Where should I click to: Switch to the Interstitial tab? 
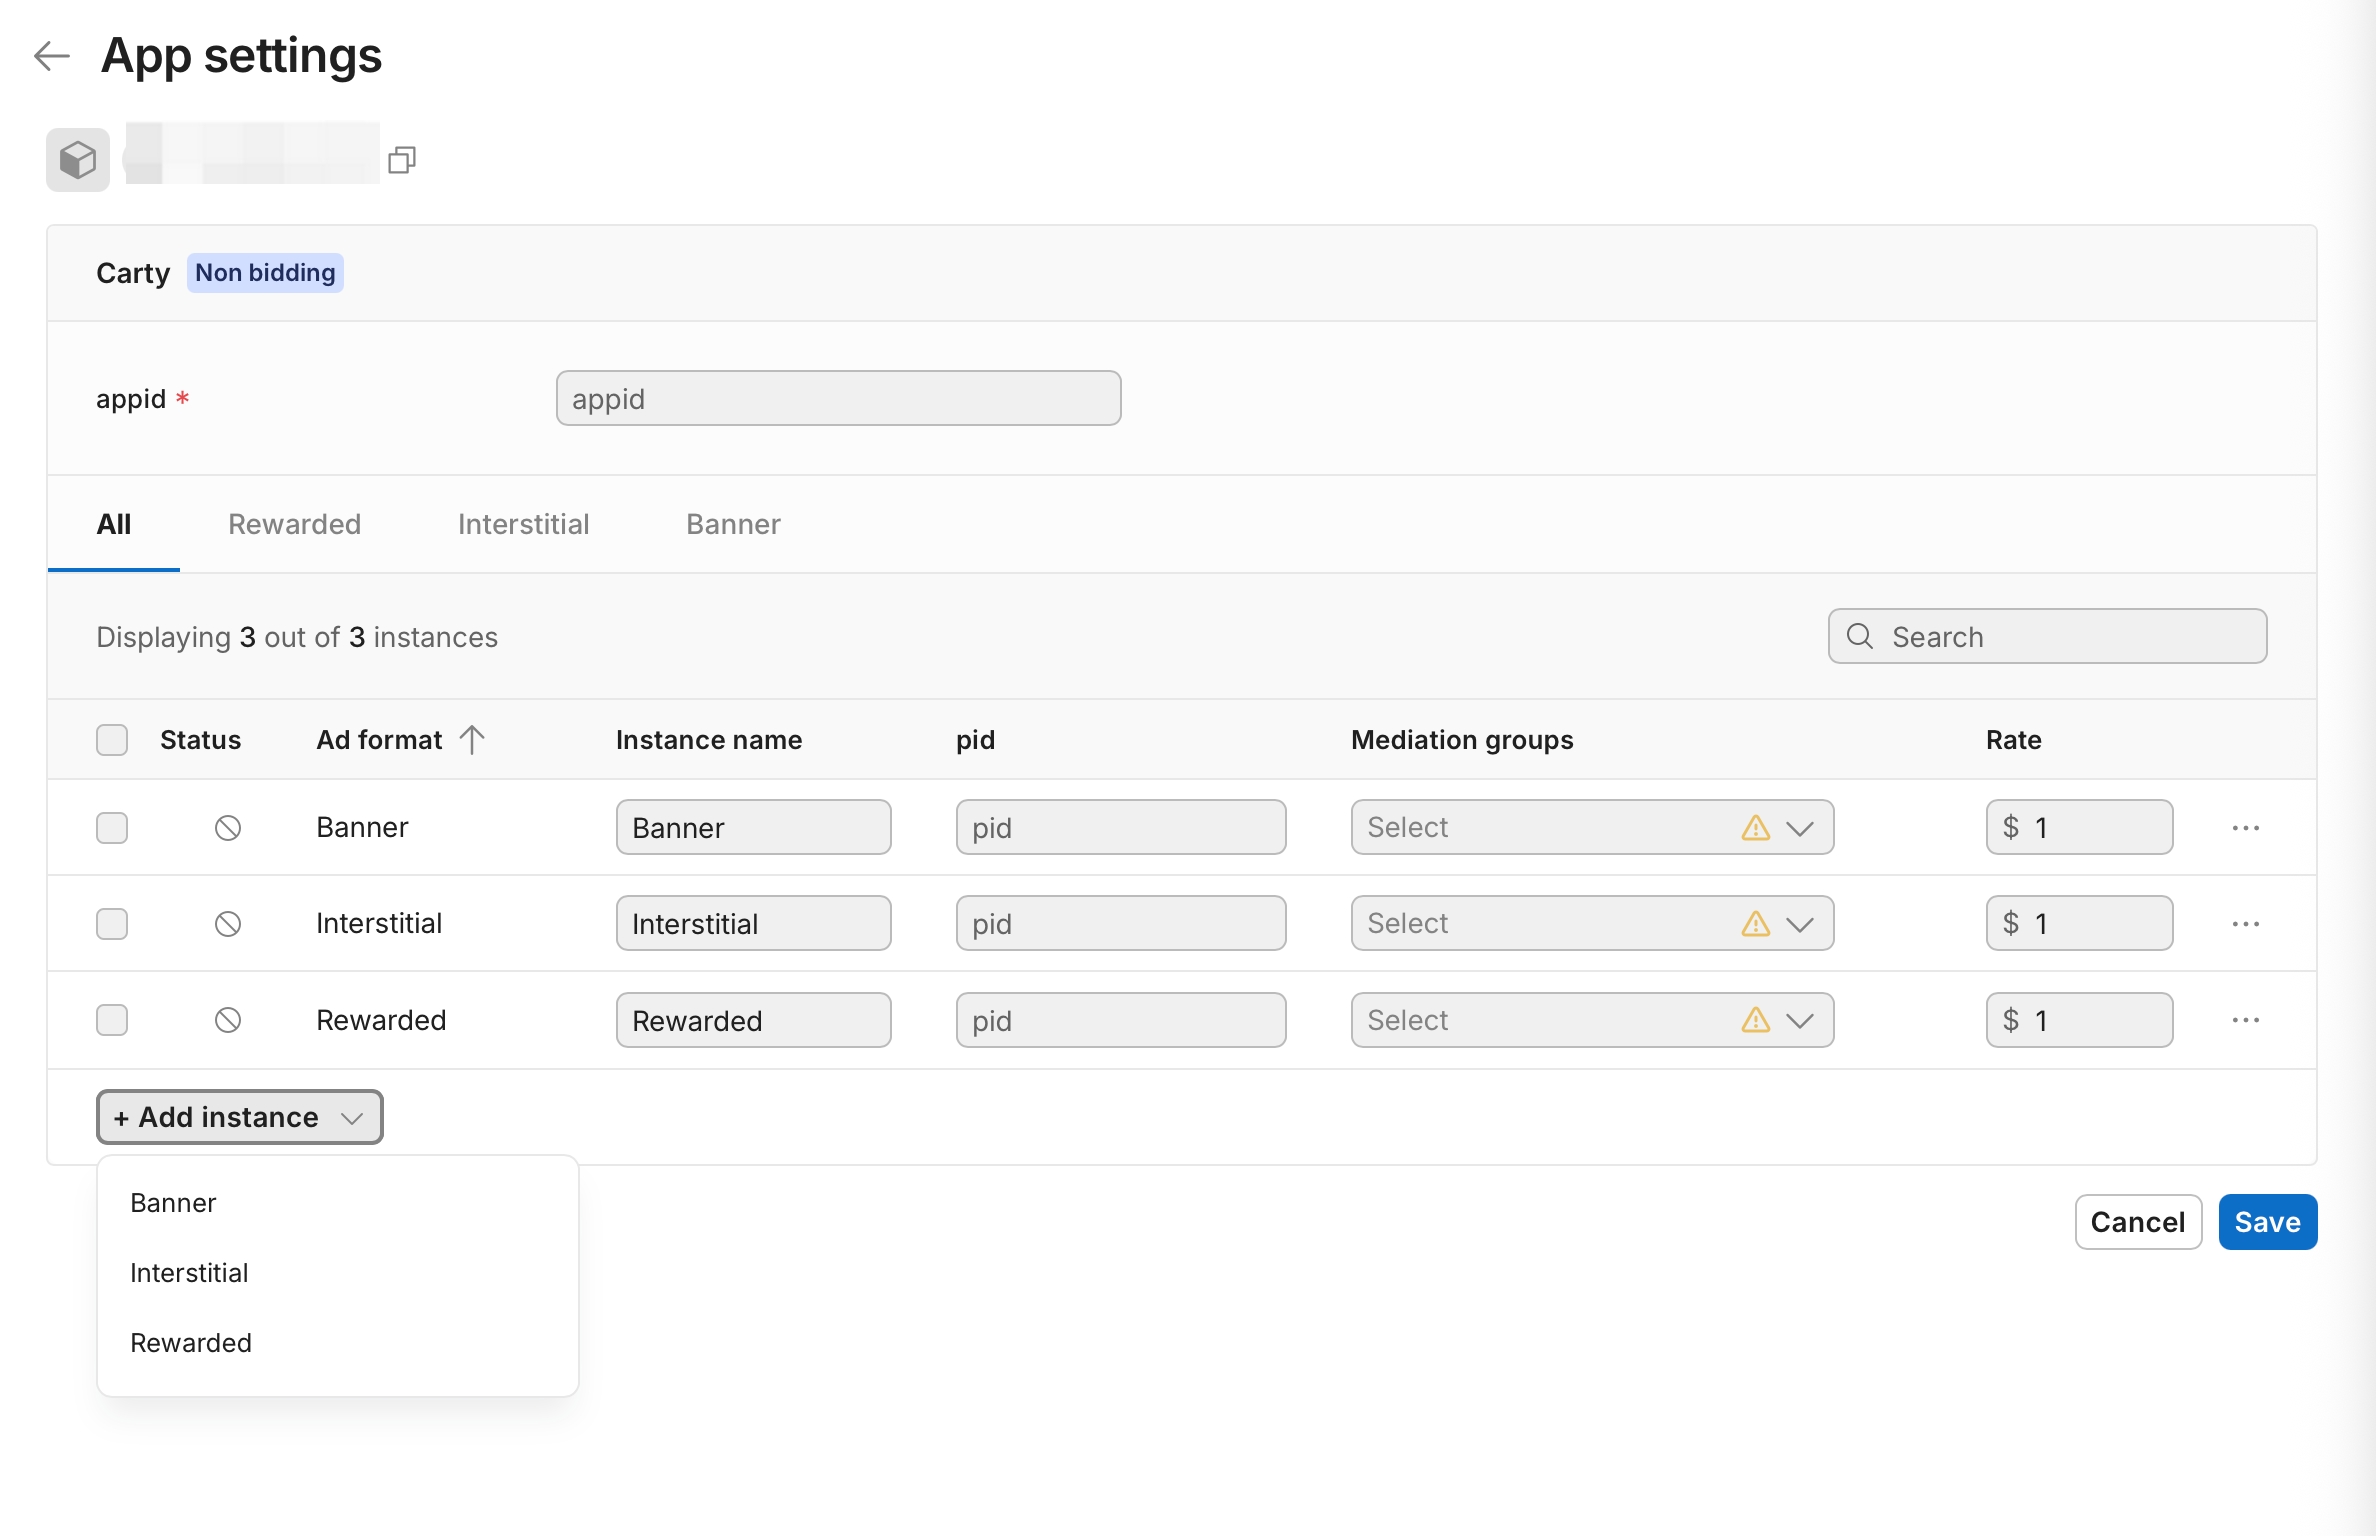pos(523,524)
